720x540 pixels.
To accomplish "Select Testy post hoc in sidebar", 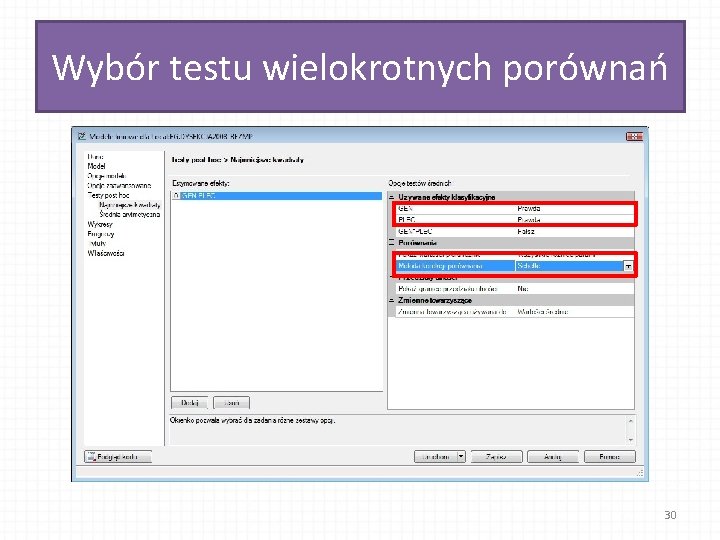I will [x=108, y=195].
